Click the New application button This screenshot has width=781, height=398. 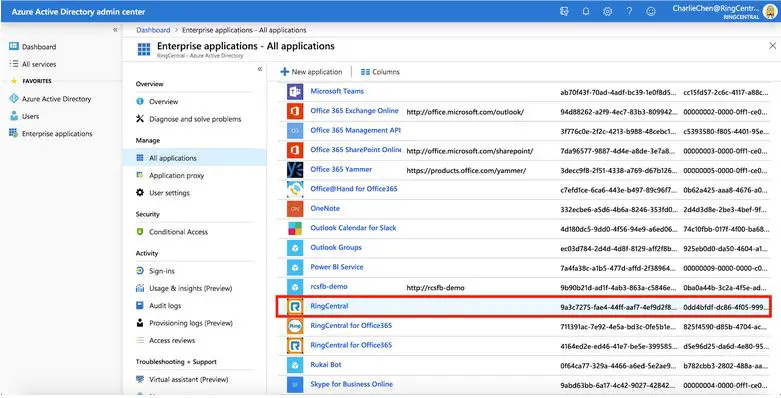coord(311,72)
